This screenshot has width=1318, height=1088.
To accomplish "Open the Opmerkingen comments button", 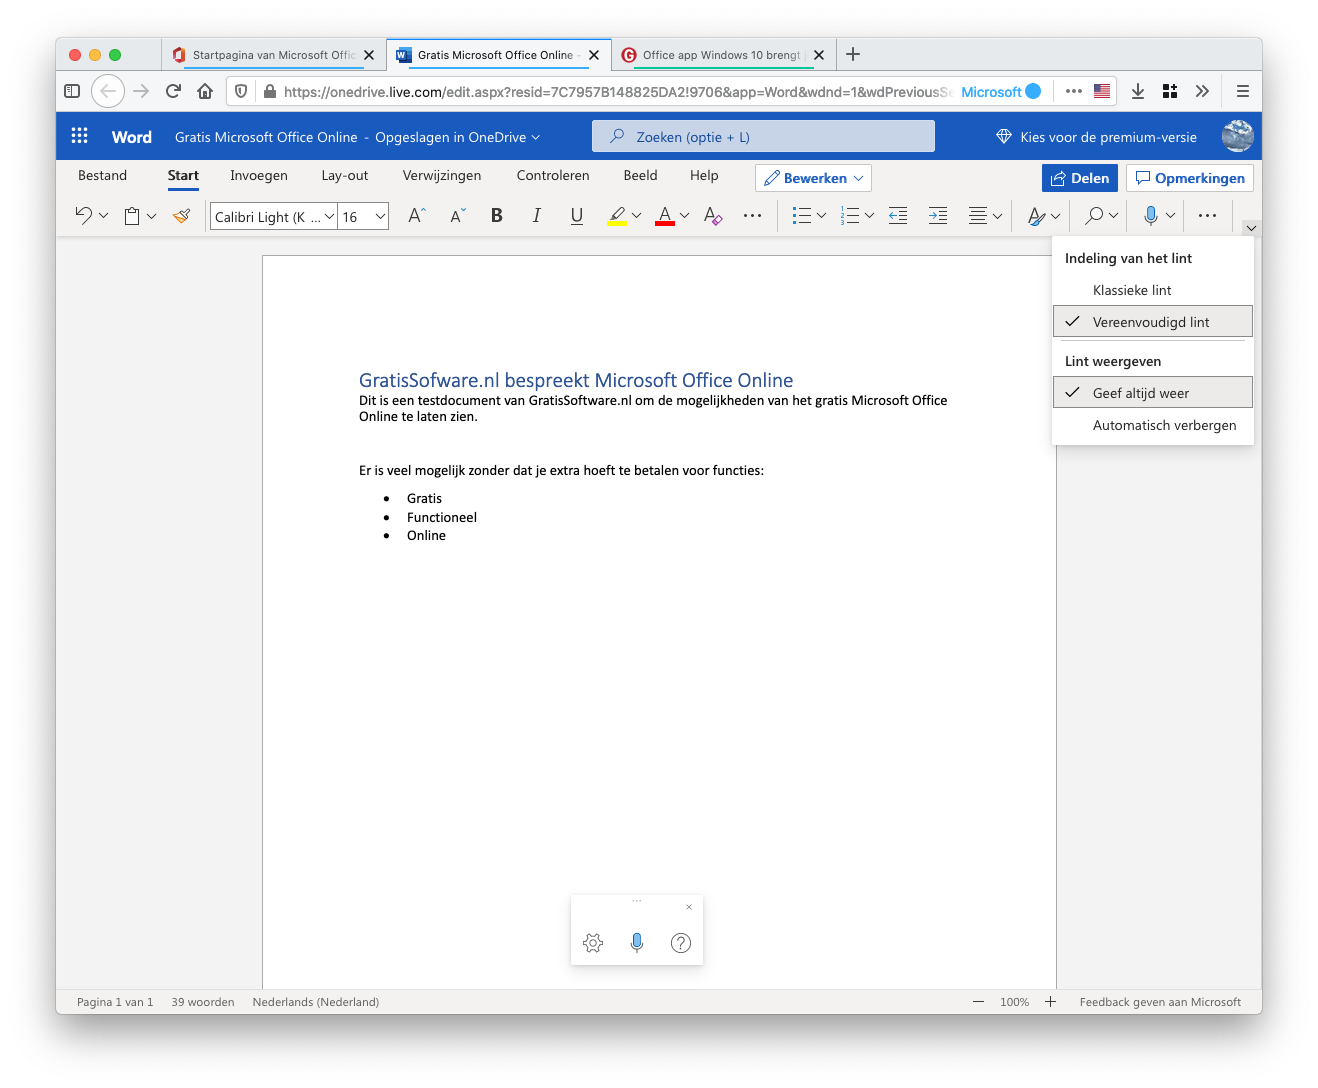I will [x=1189, y=178].
